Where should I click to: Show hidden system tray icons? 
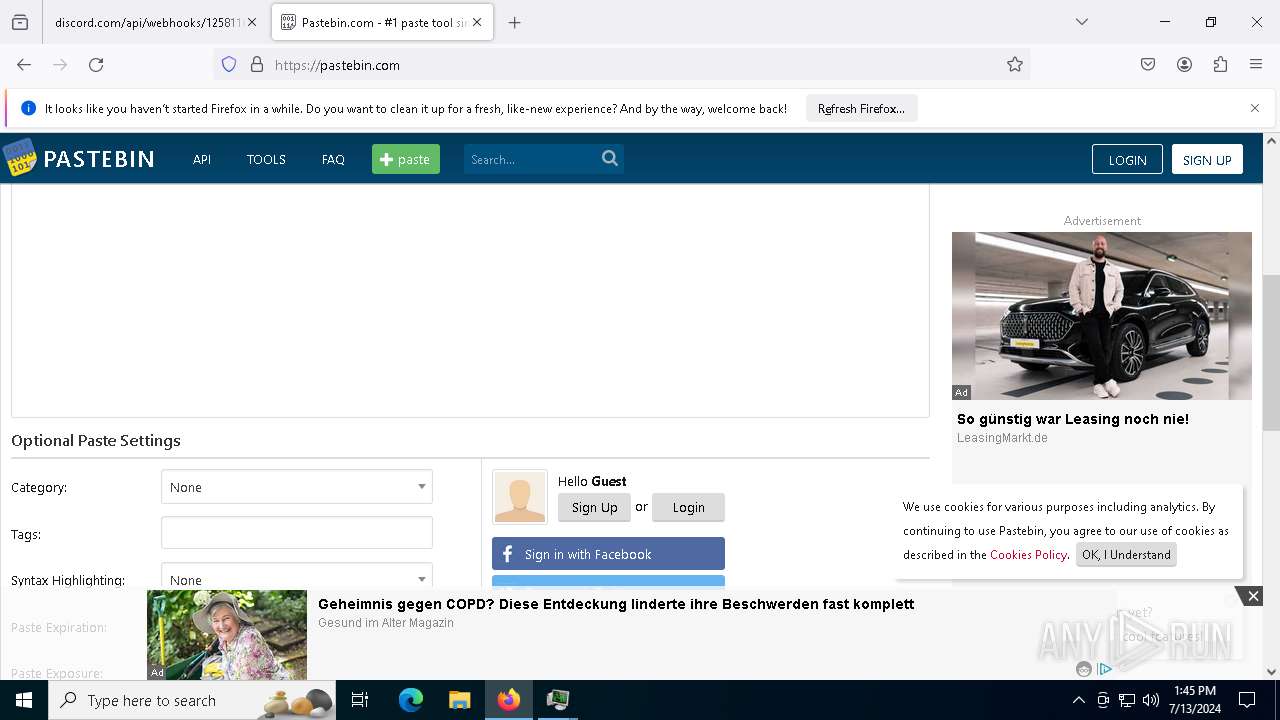pyautogui.click(x=1078, y=700)
